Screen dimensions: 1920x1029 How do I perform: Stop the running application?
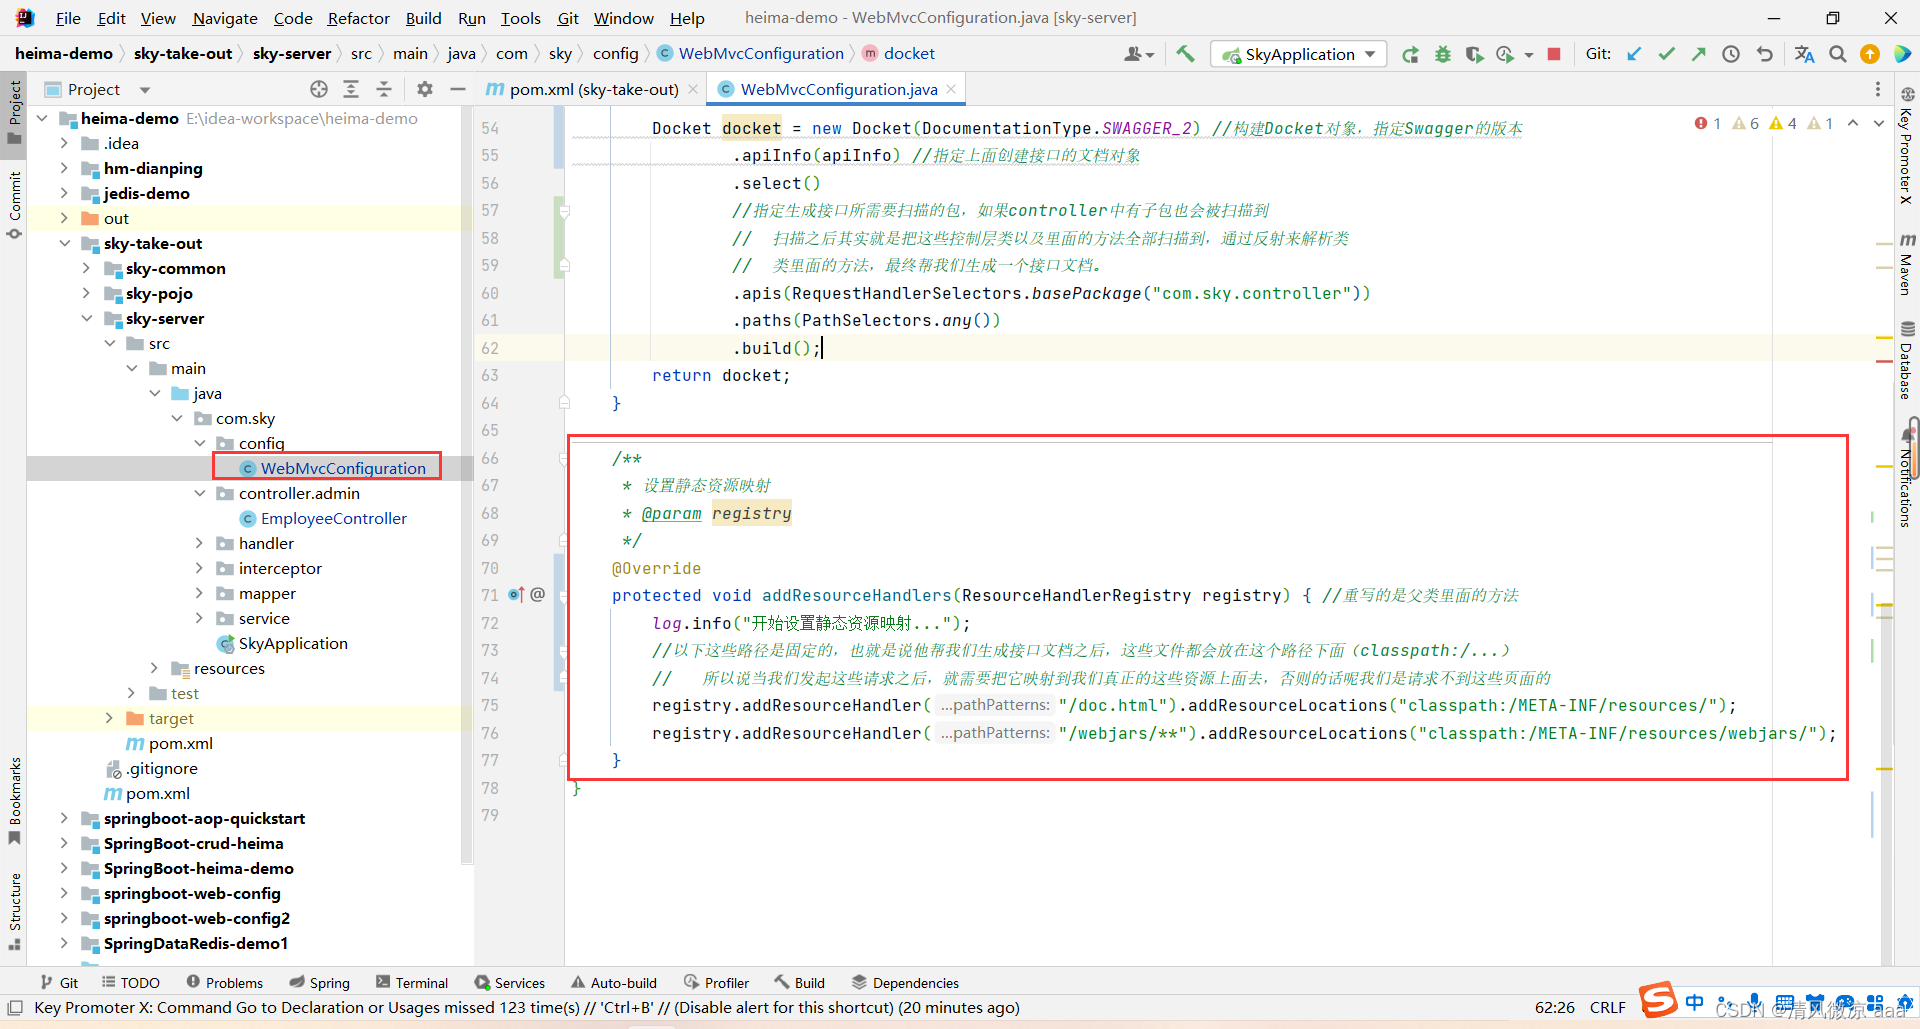[x=1554, y=54]
